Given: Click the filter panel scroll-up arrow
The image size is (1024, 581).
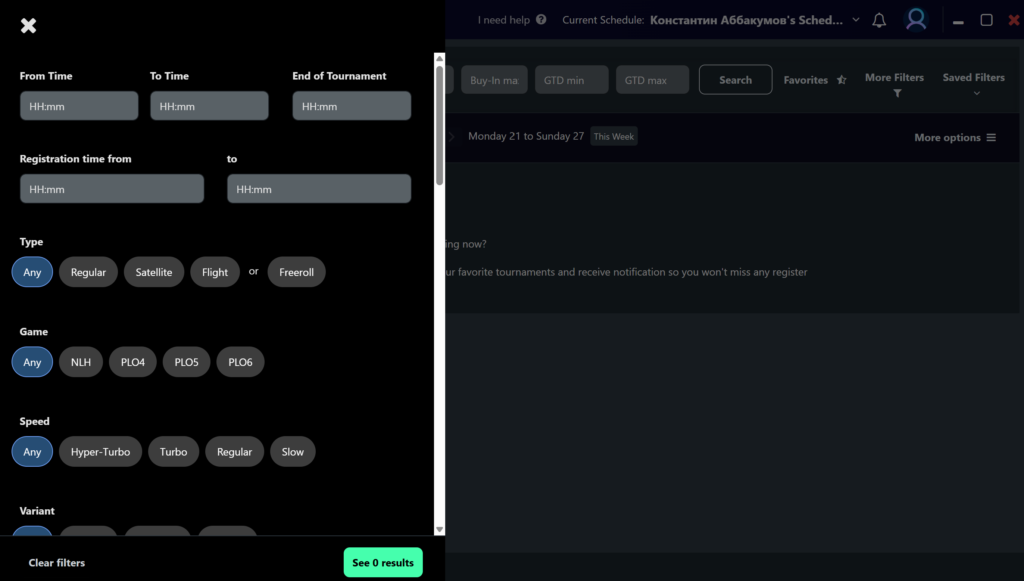Looking at the screenshot, I should 440,59.
